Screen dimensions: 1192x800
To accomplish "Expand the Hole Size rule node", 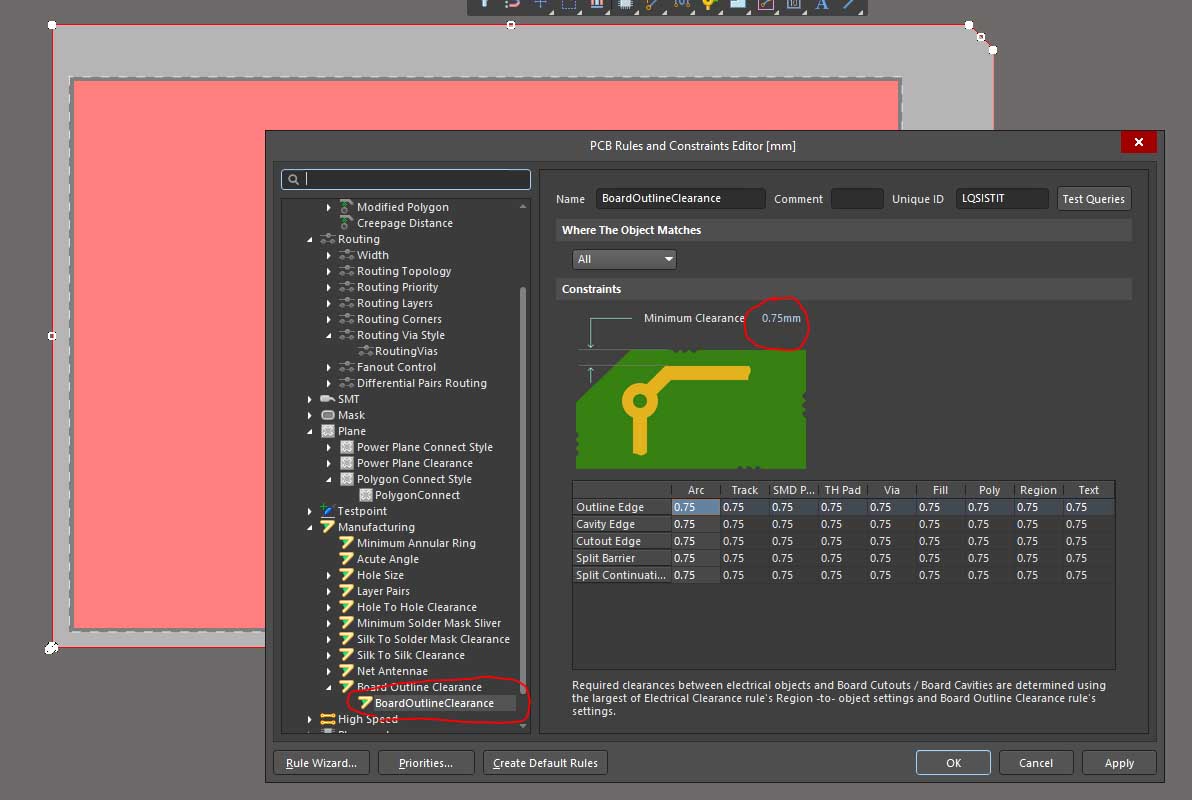I will point(328,575).
